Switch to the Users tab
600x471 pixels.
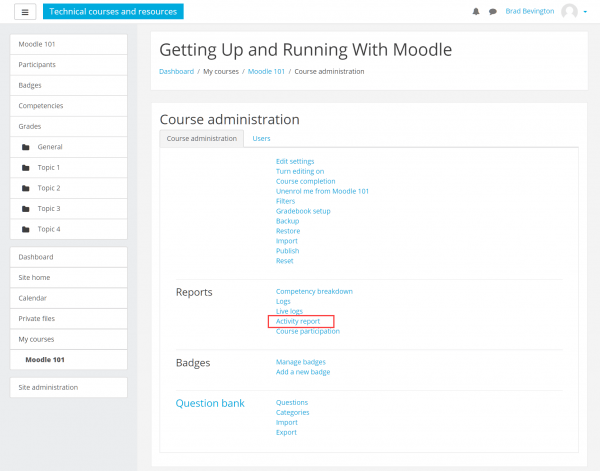(x=261, y=138)
